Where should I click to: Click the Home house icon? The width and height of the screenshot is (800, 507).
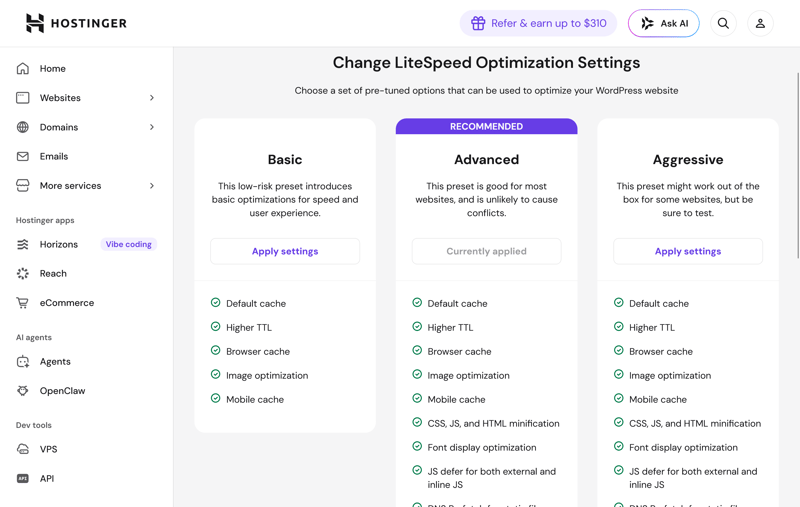click(x=22, y=68)
